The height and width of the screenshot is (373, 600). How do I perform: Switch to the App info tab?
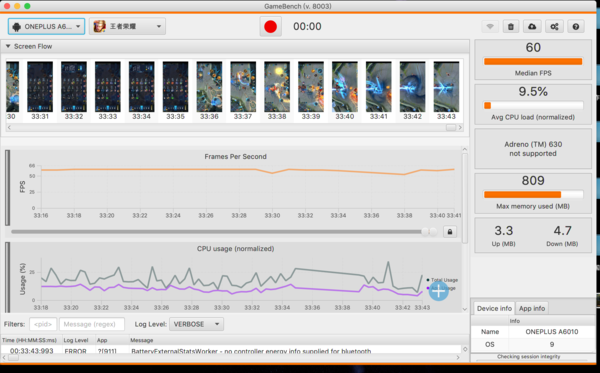click(x=532, y=308)
